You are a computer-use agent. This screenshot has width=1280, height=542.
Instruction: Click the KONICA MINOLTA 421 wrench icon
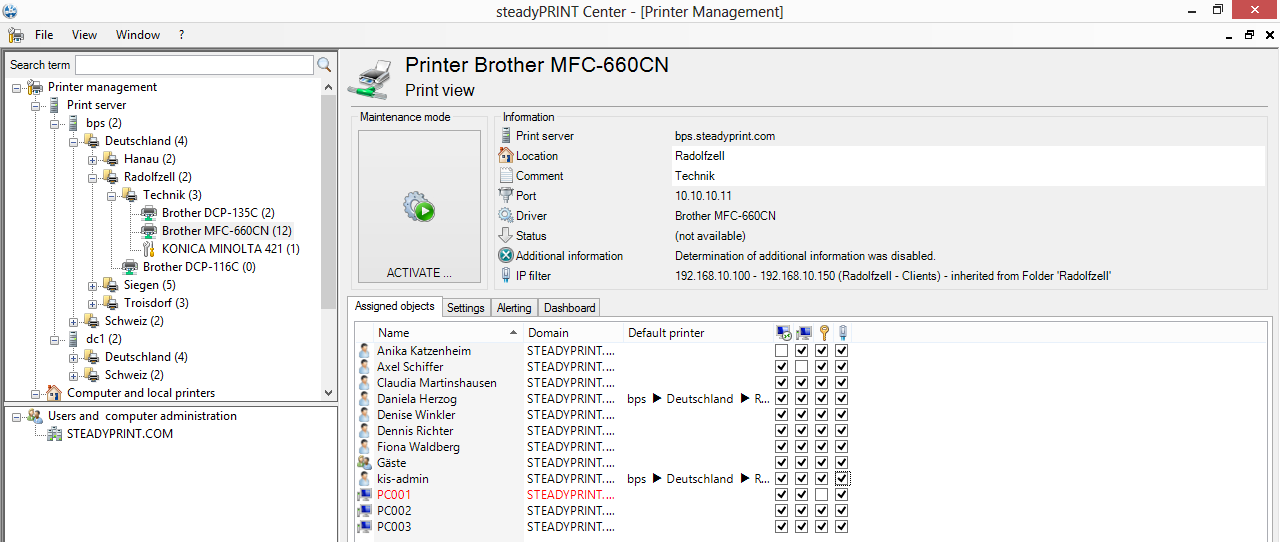(x=149, y=249)
